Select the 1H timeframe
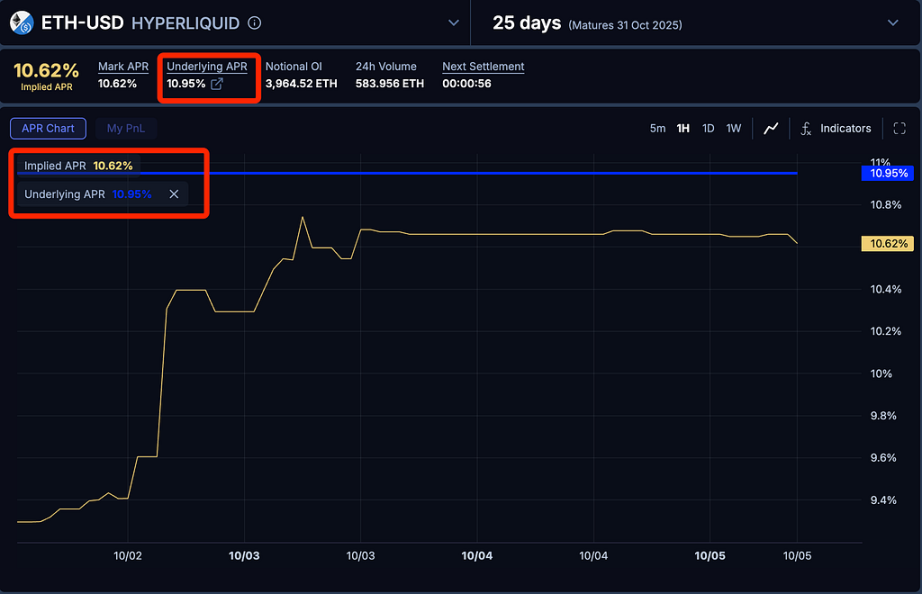Viewport: 922px width, 594px height. pyautogui.click(x=683, y=128)
